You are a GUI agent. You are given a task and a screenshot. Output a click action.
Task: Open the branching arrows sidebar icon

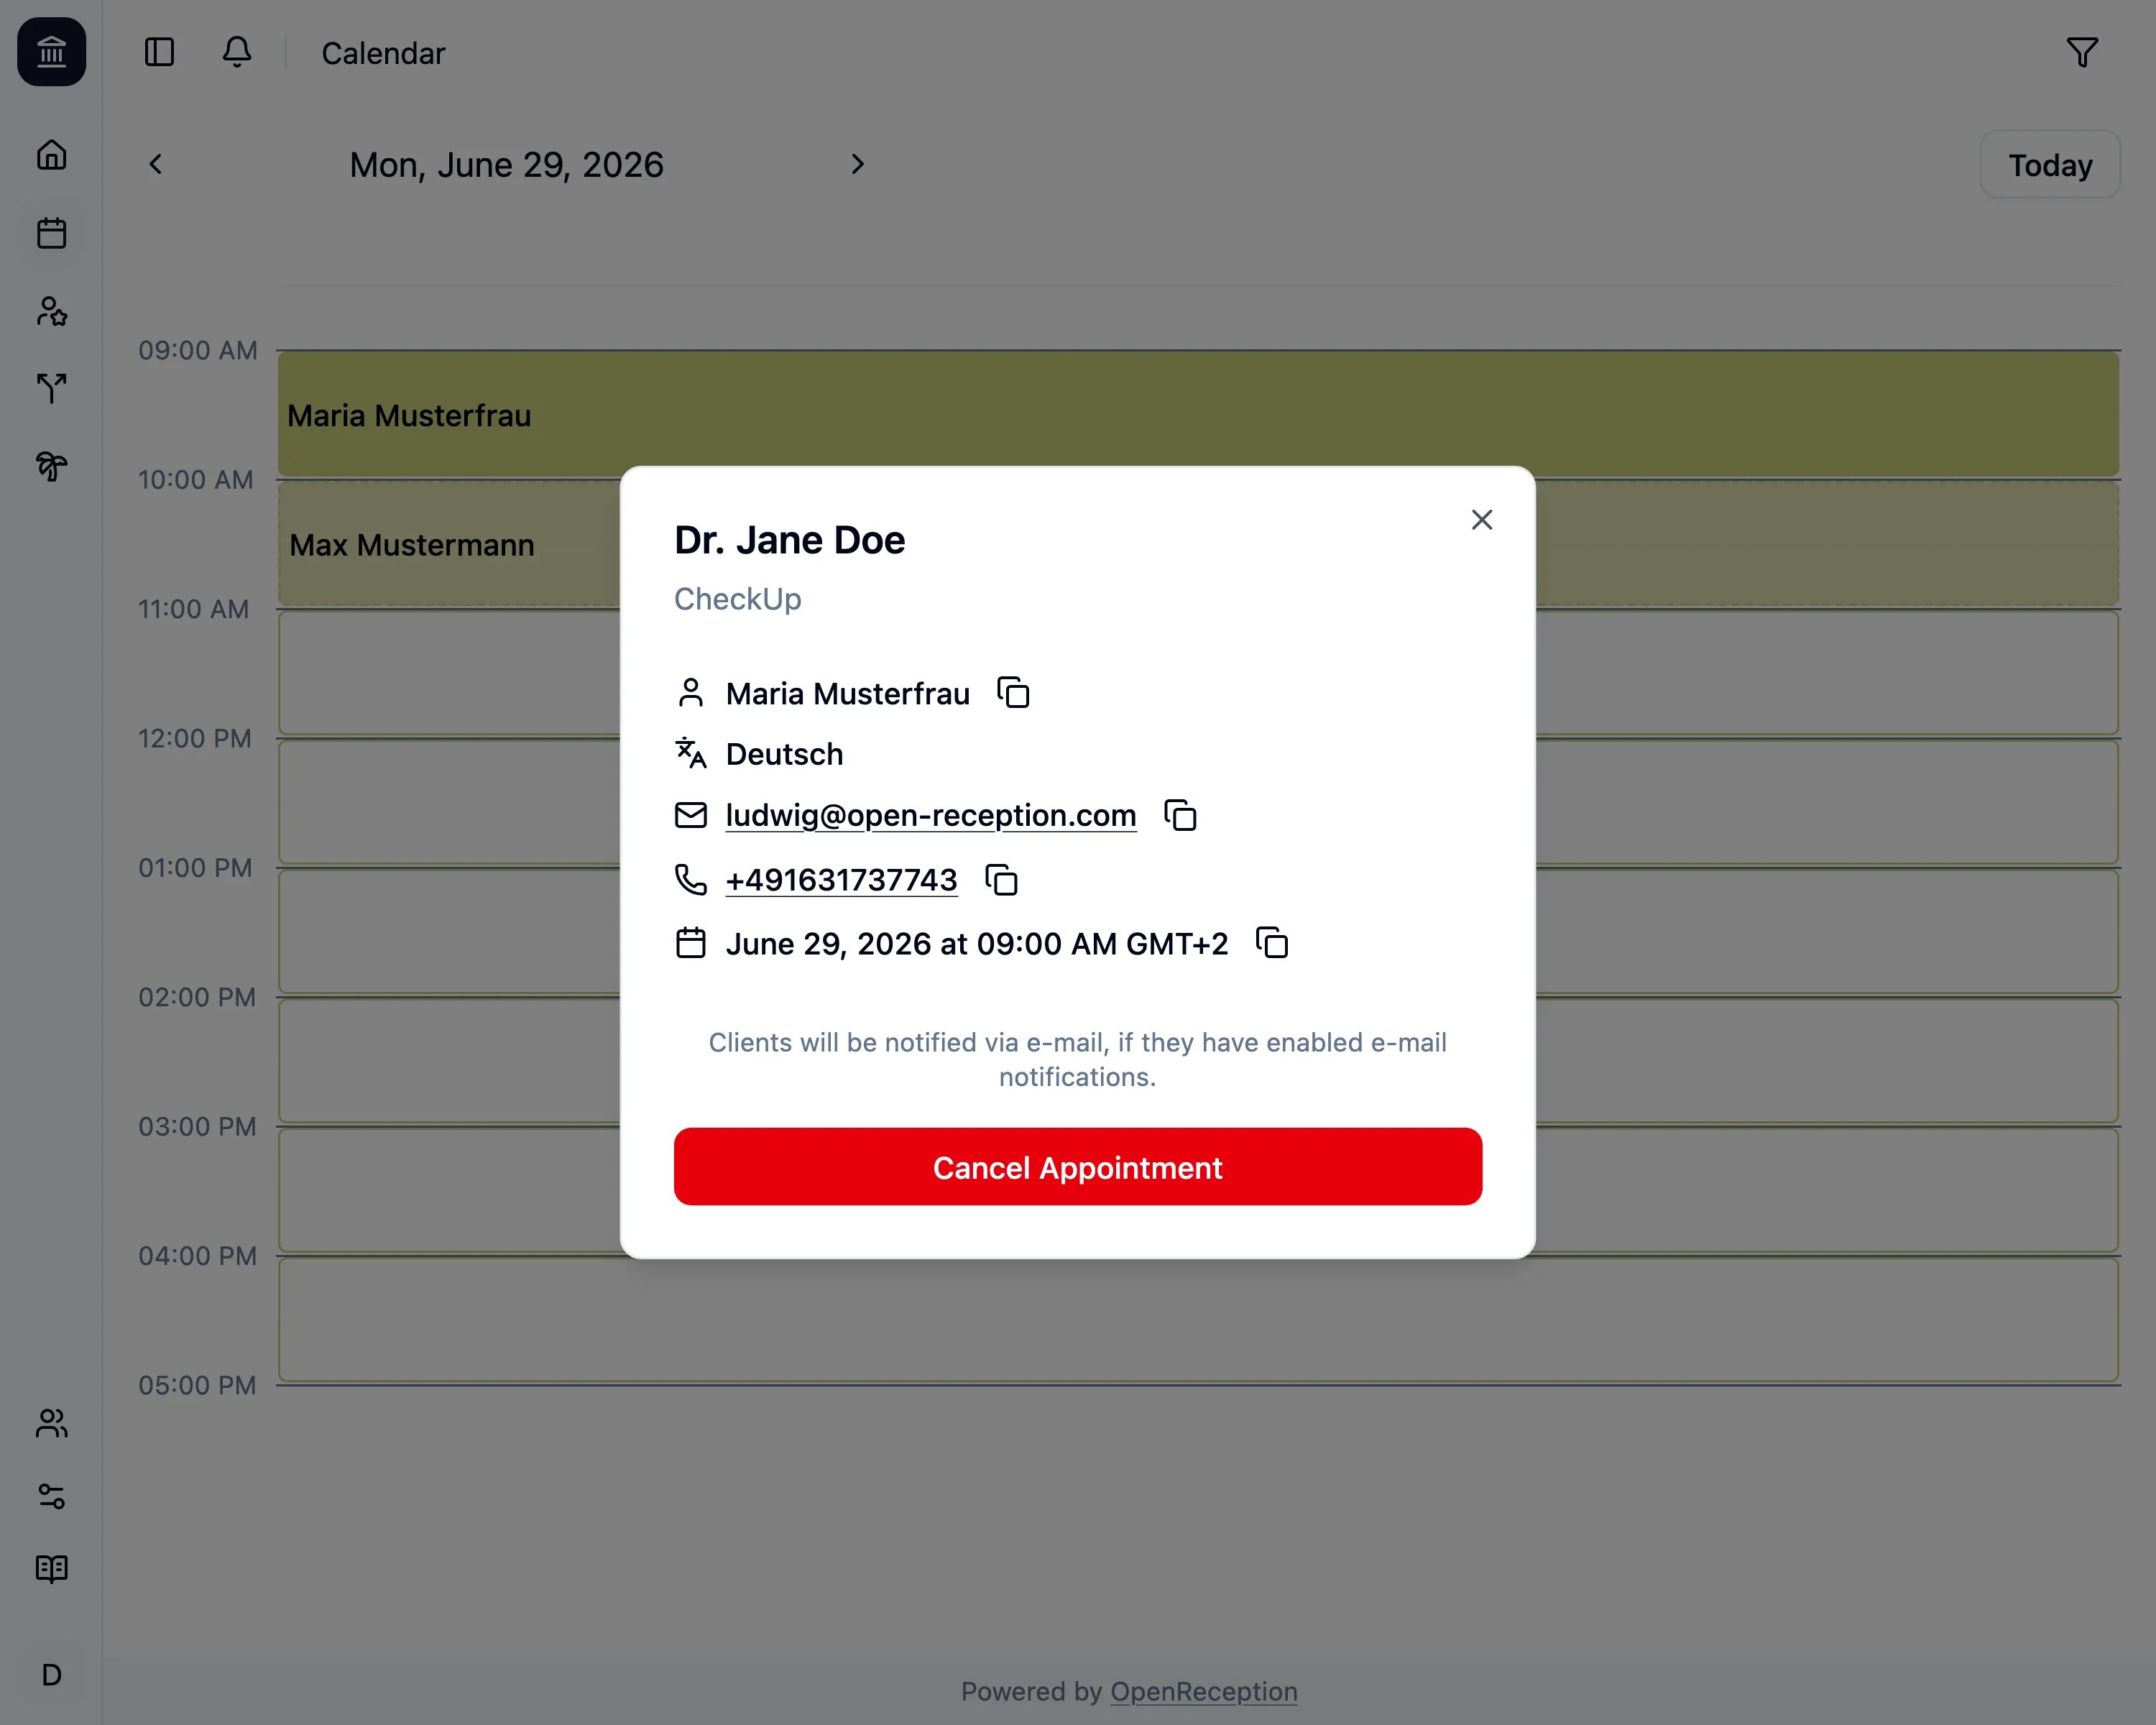coord(52,389)
